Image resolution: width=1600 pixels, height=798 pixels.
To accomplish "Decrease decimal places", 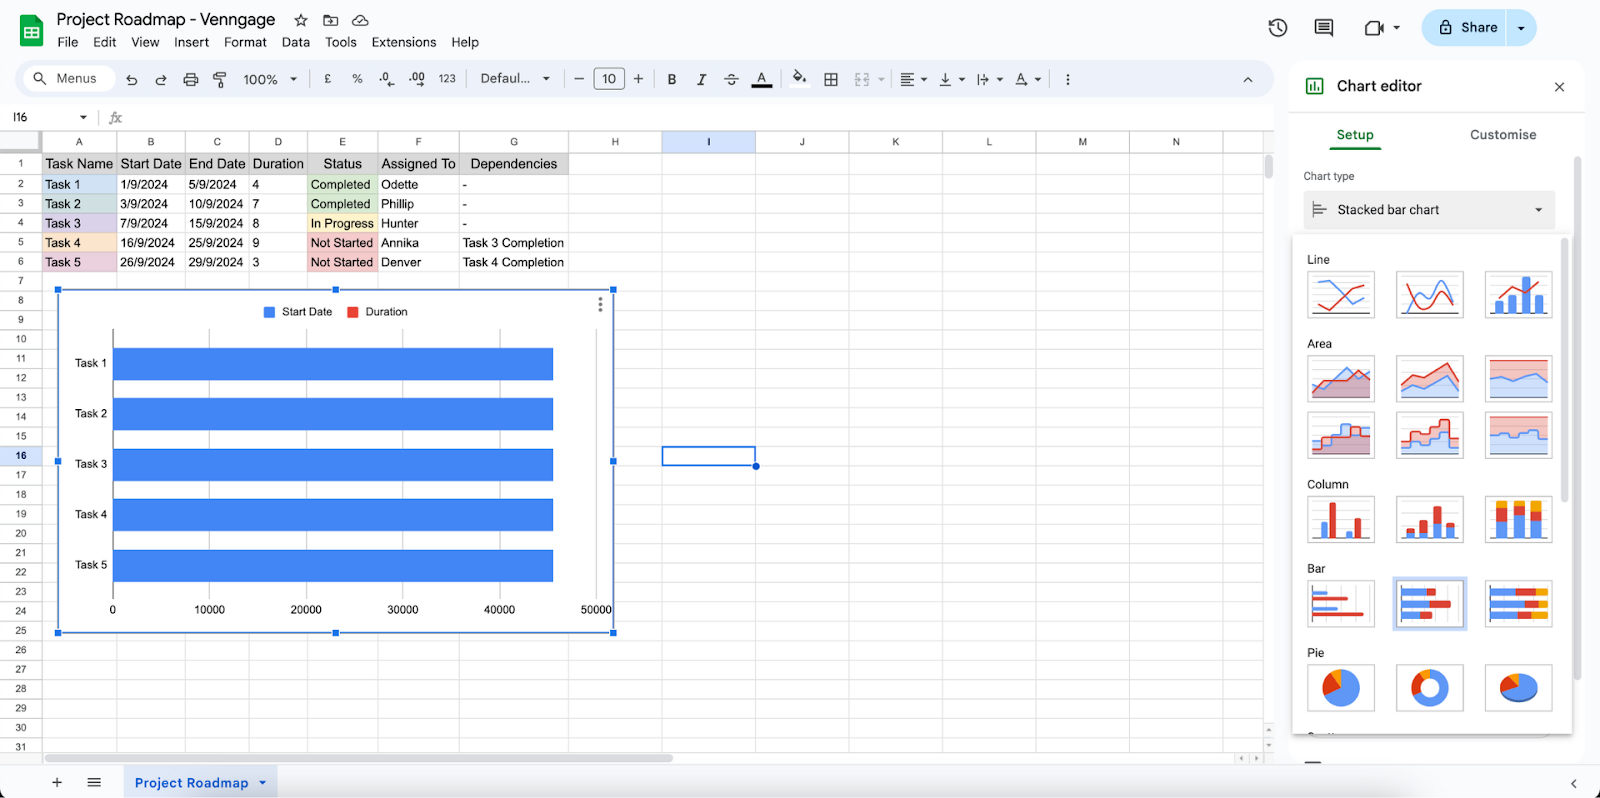I will [x=387, y=79].
